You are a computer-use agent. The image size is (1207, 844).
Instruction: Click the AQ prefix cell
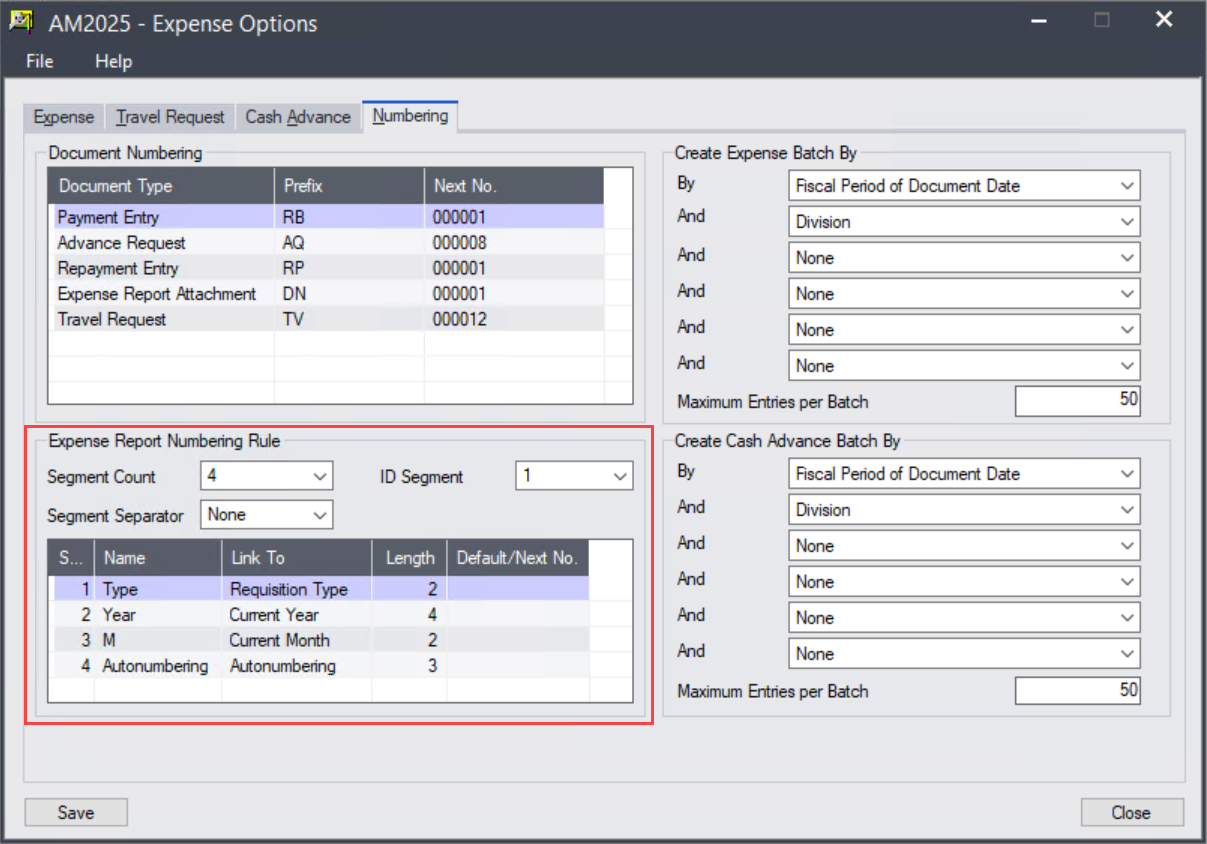pyautogui.click(x=349, y=243)
